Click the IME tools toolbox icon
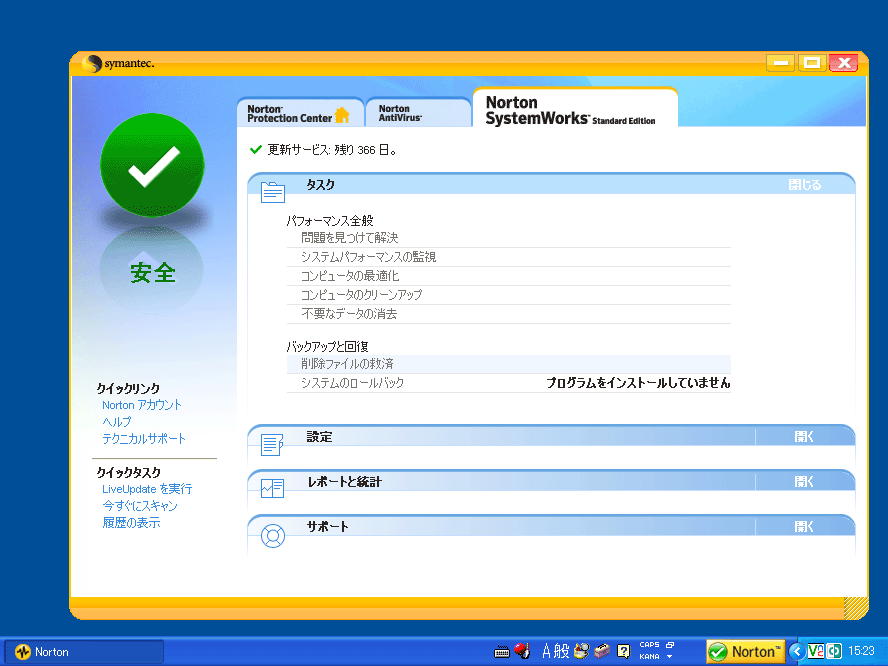 click(602, 651)
